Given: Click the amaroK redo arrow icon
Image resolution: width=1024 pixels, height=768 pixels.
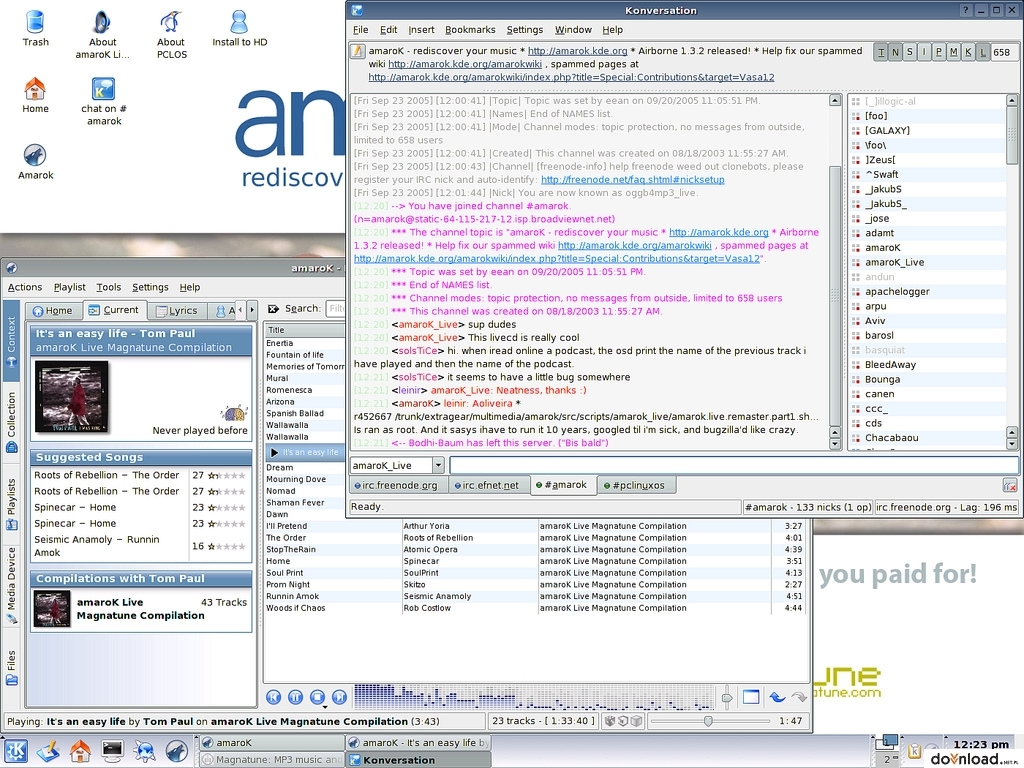Looking at the screenshot, I should (799, 697).
